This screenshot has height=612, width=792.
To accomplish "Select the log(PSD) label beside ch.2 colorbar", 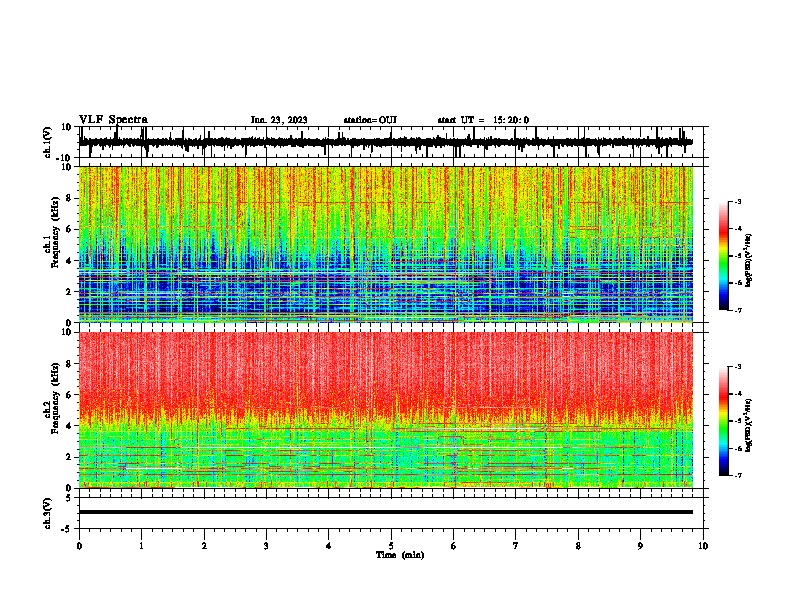I will point(748,425).
